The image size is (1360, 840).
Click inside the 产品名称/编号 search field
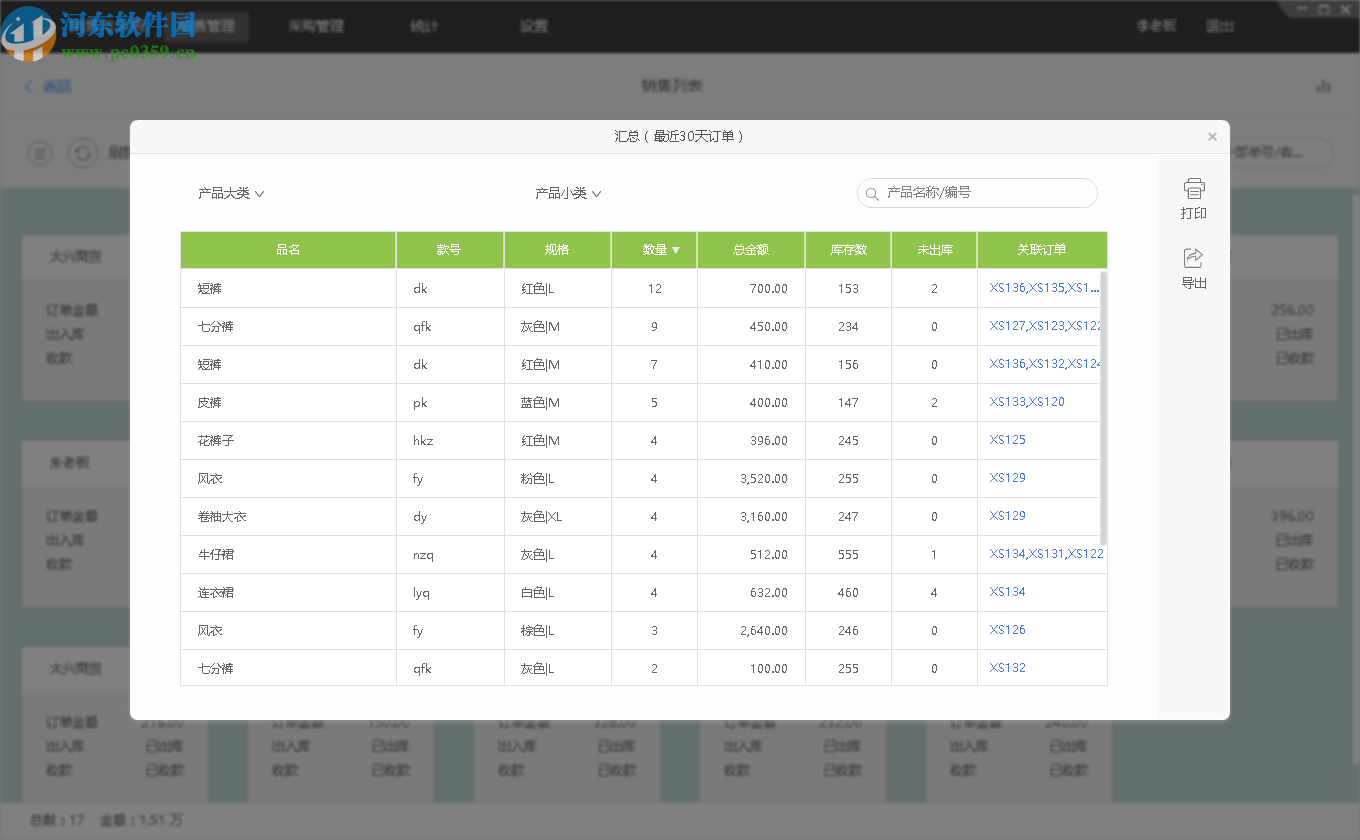tap(977, 192)
